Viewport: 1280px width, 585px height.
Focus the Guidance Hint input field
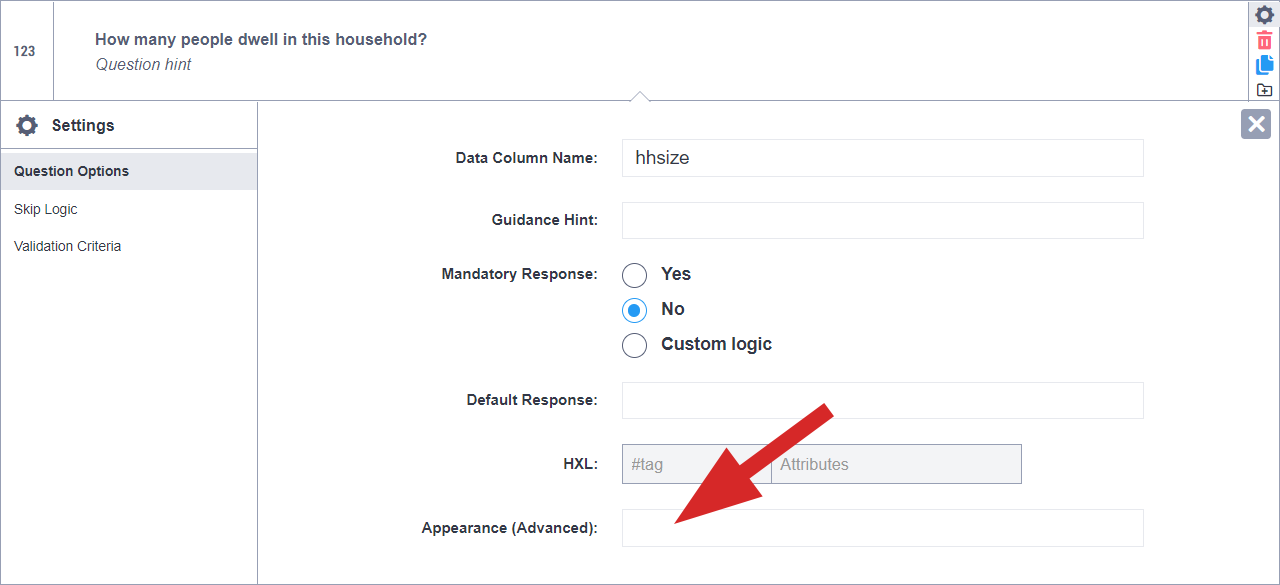(882, 220)
